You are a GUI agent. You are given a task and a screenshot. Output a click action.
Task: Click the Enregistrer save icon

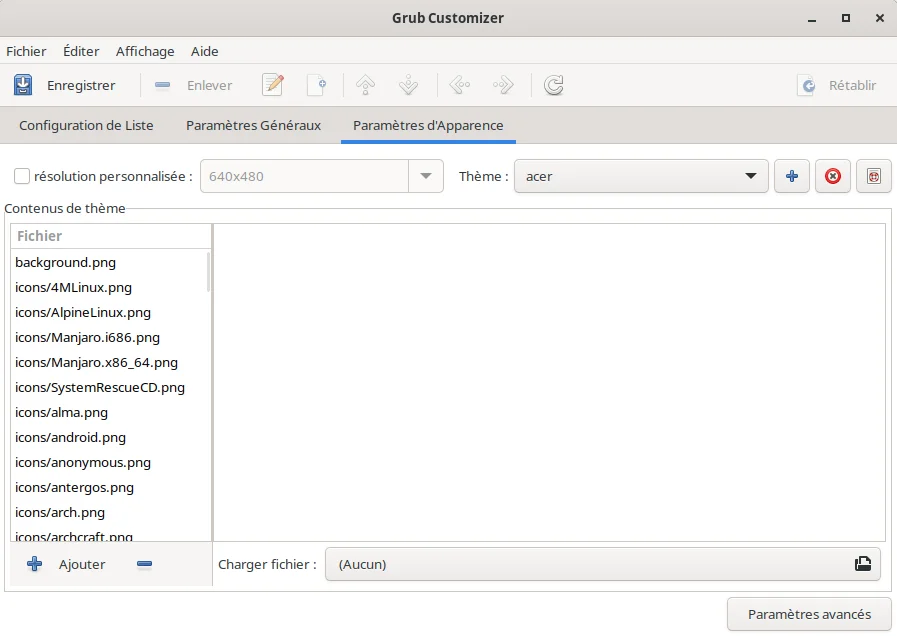point(23,85)
